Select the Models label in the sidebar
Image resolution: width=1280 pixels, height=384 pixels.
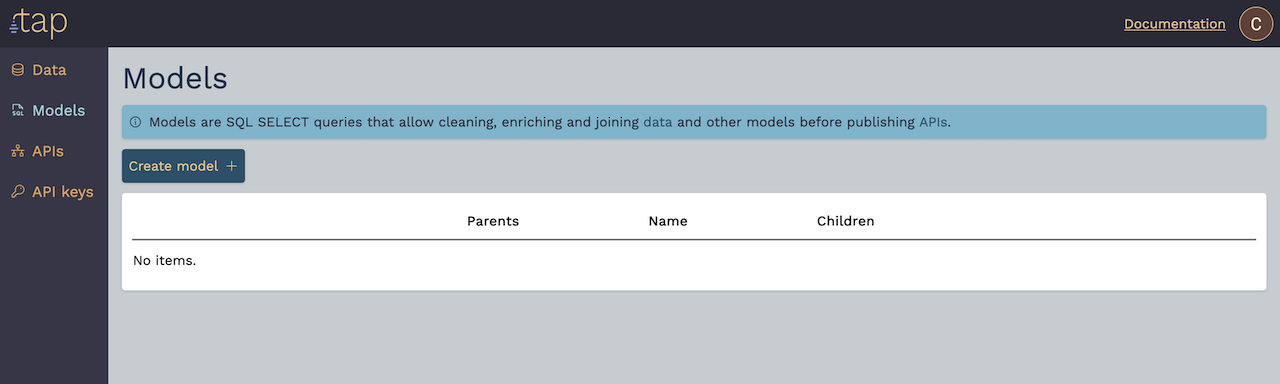coord(58,111)
